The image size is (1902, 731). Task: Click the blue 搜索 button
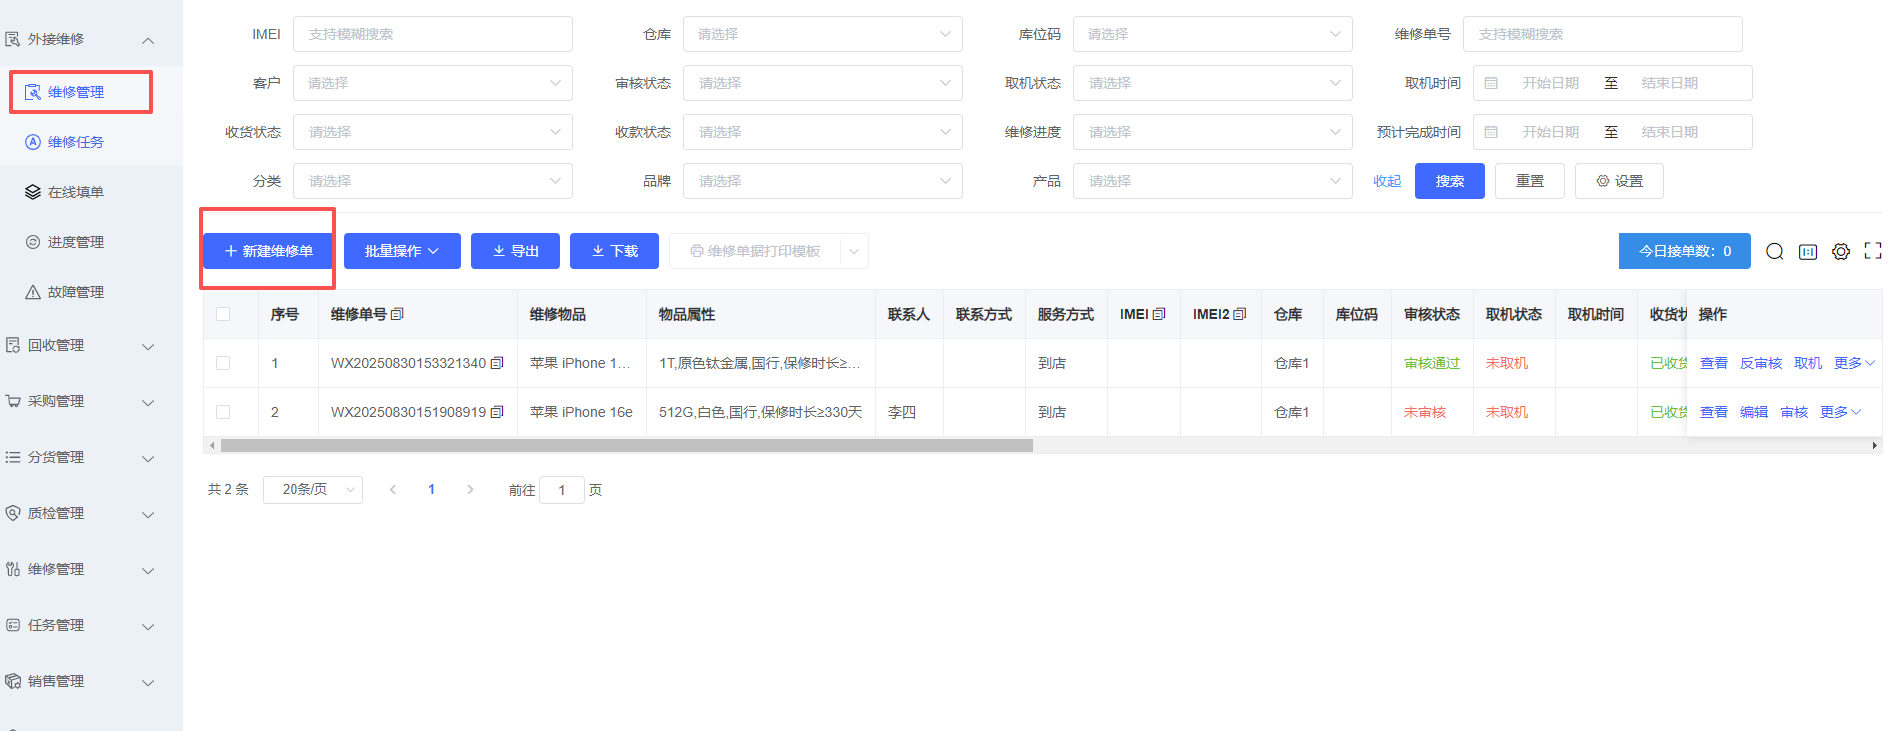[x=1449, y=181]
